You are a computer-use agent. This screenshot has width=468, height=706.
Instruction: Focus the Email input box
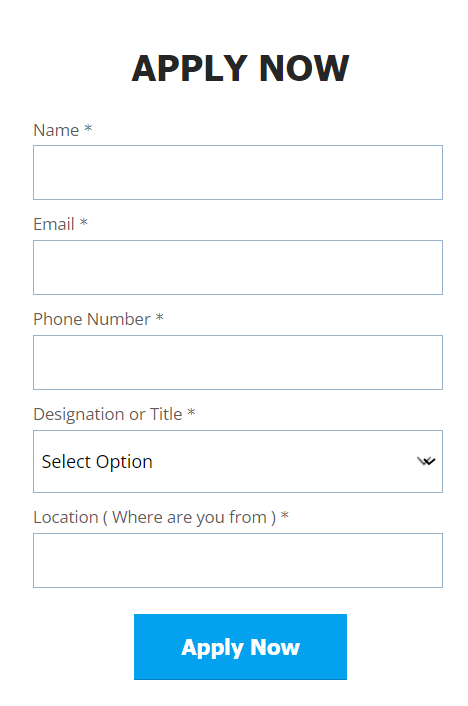tap(238, 267)
